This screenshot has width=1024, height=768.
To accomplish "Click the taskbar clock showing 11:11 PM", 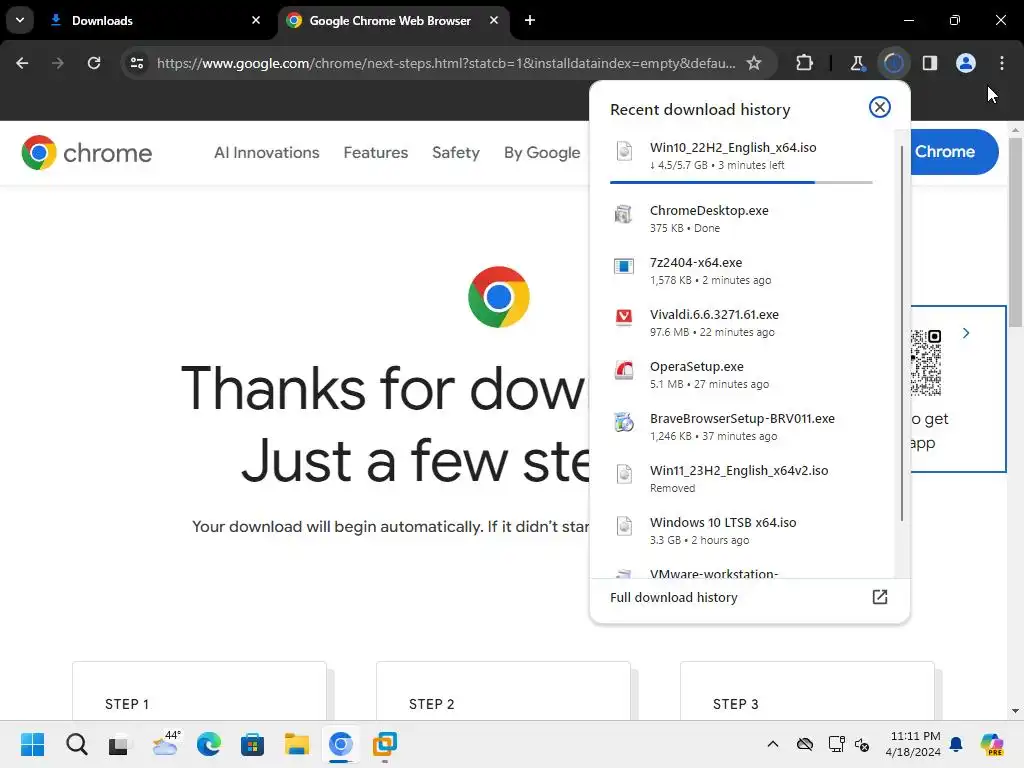I will [913, 744].
